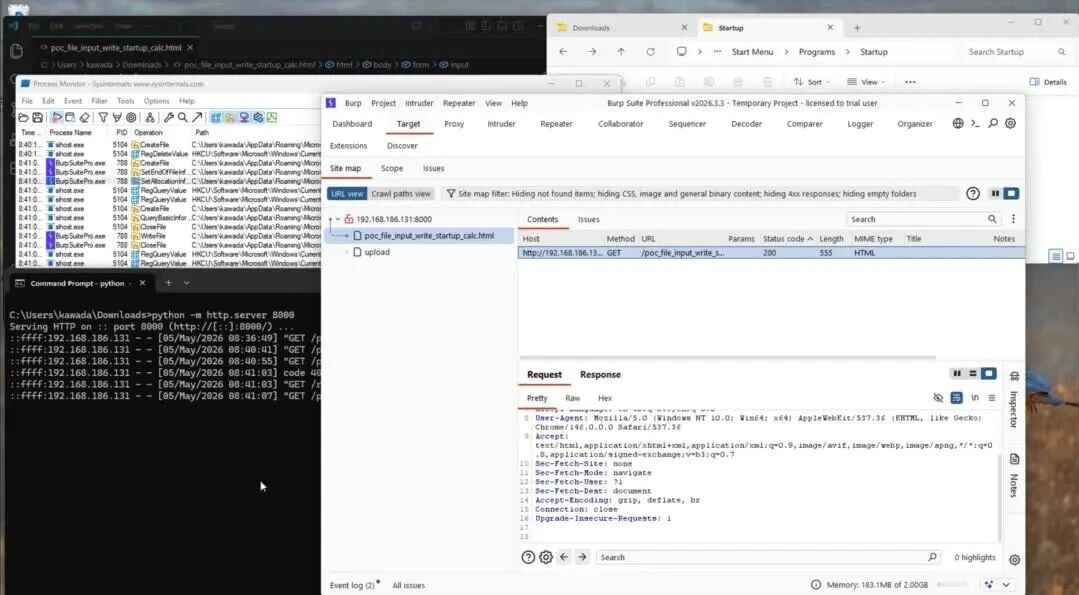Toggle Process Monitor Capture events button

point(56,118)
